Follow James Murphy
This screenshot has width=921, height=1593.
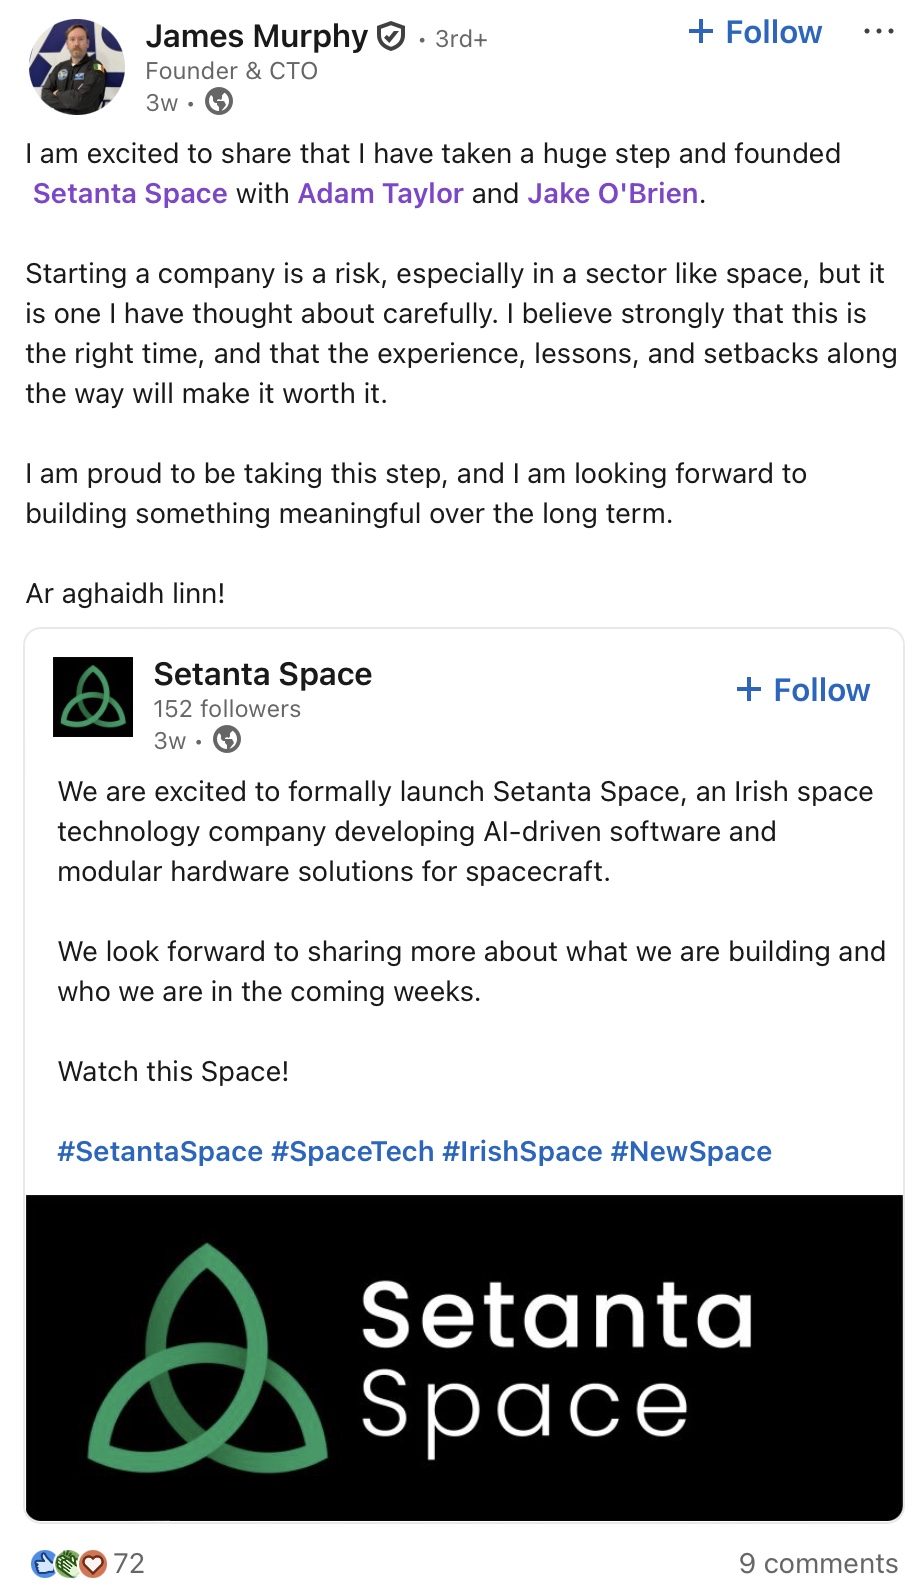coord(755,32)
